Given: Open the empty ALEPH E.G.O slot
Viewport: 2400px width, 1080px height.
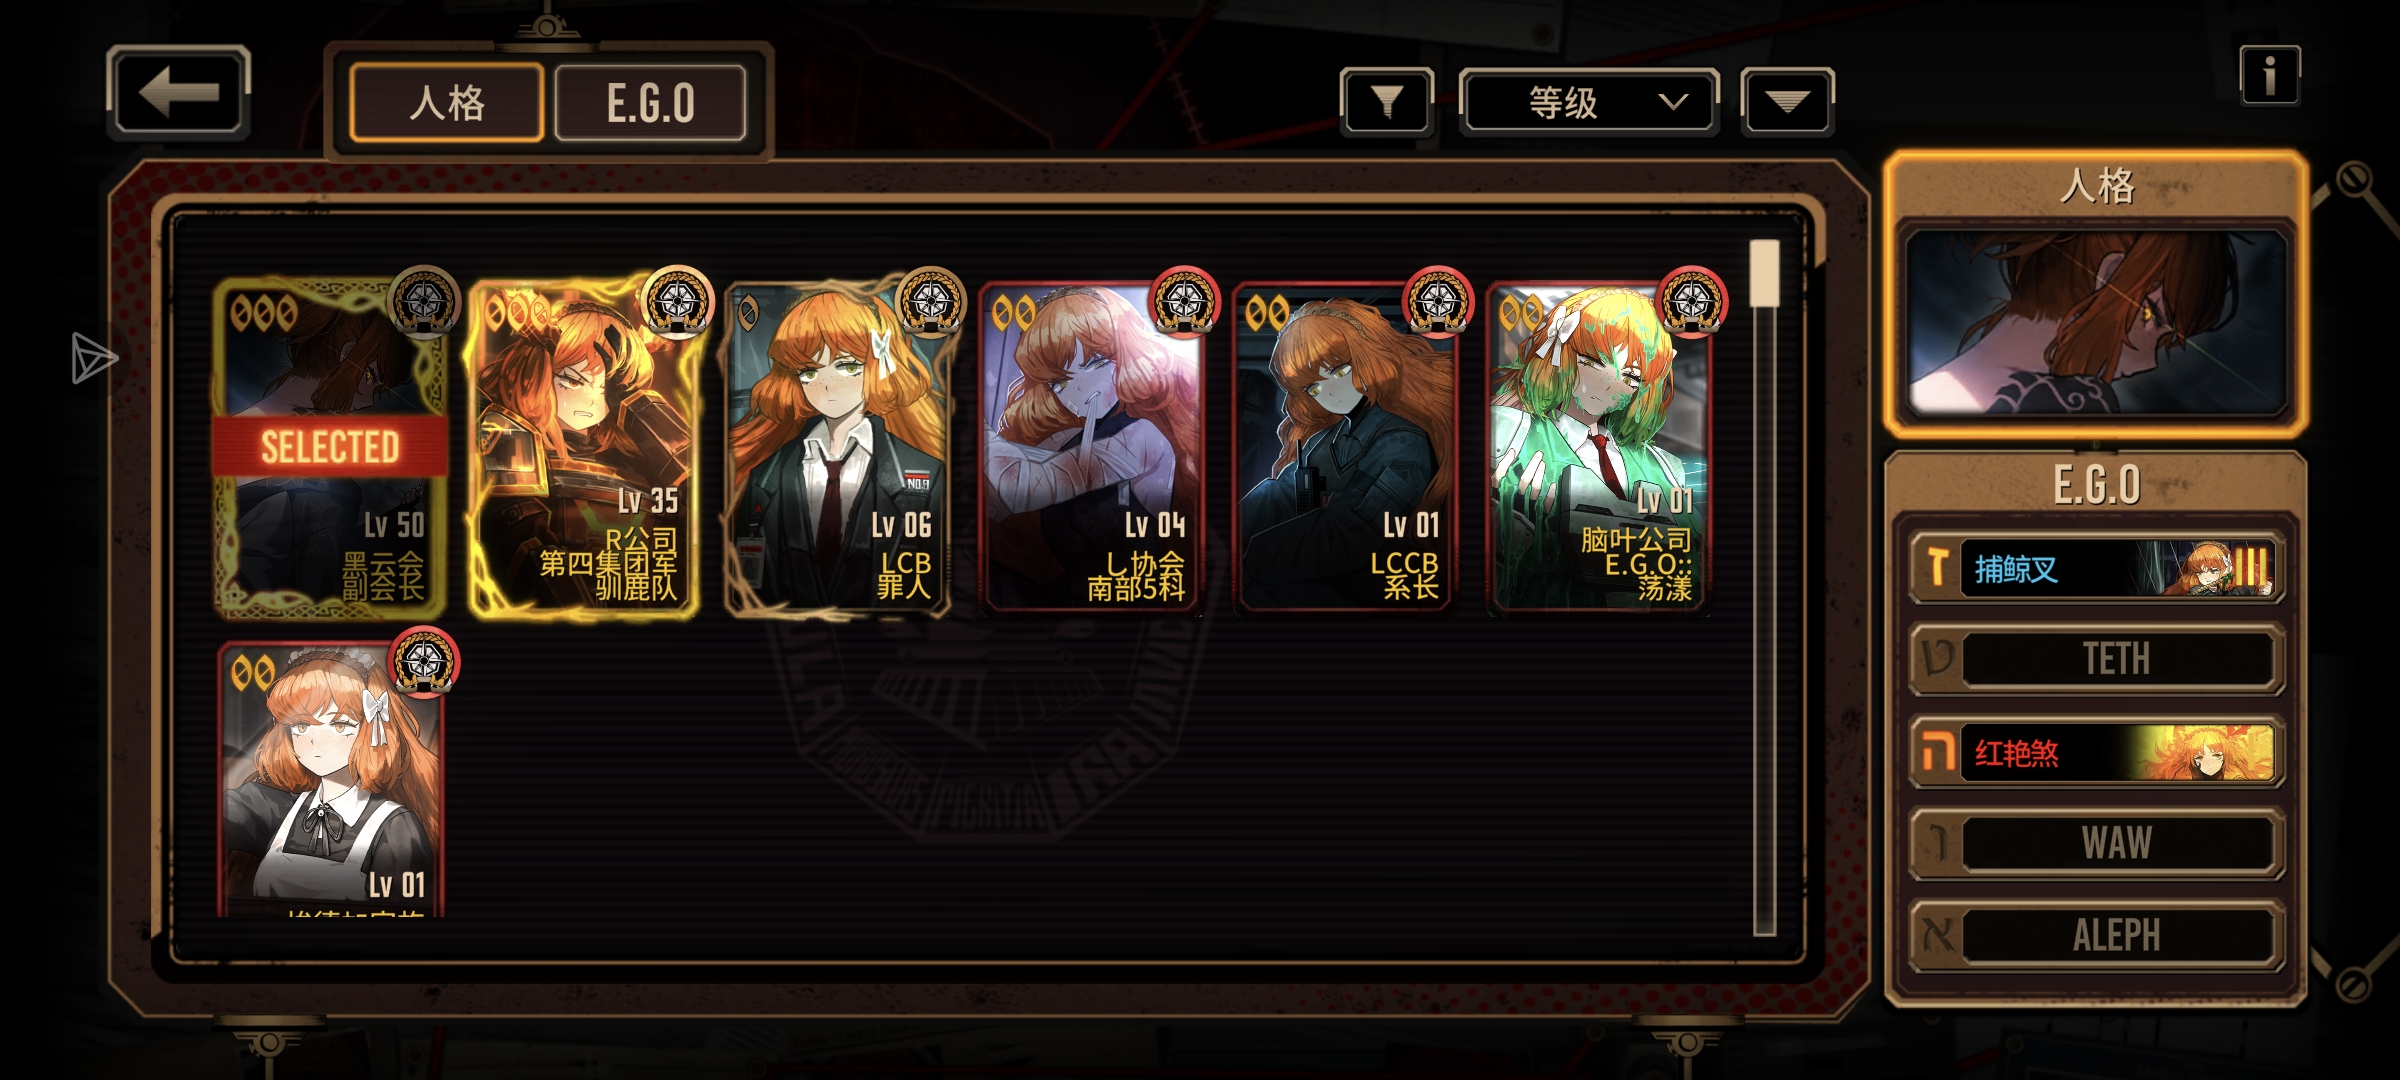Looking at the screenshot, I should [2096, 936].
